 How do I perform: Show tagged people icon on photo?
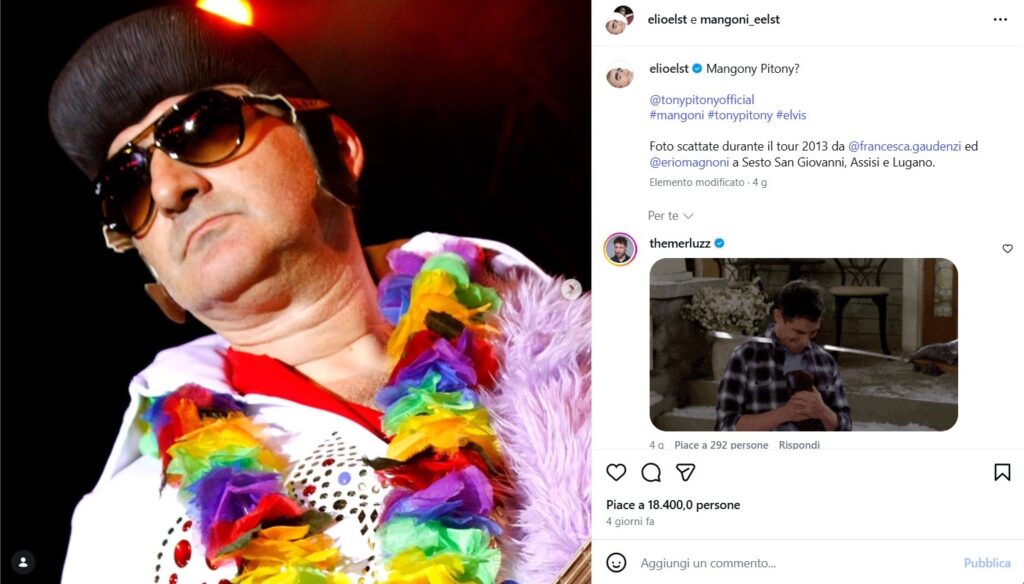pos(23,562)
